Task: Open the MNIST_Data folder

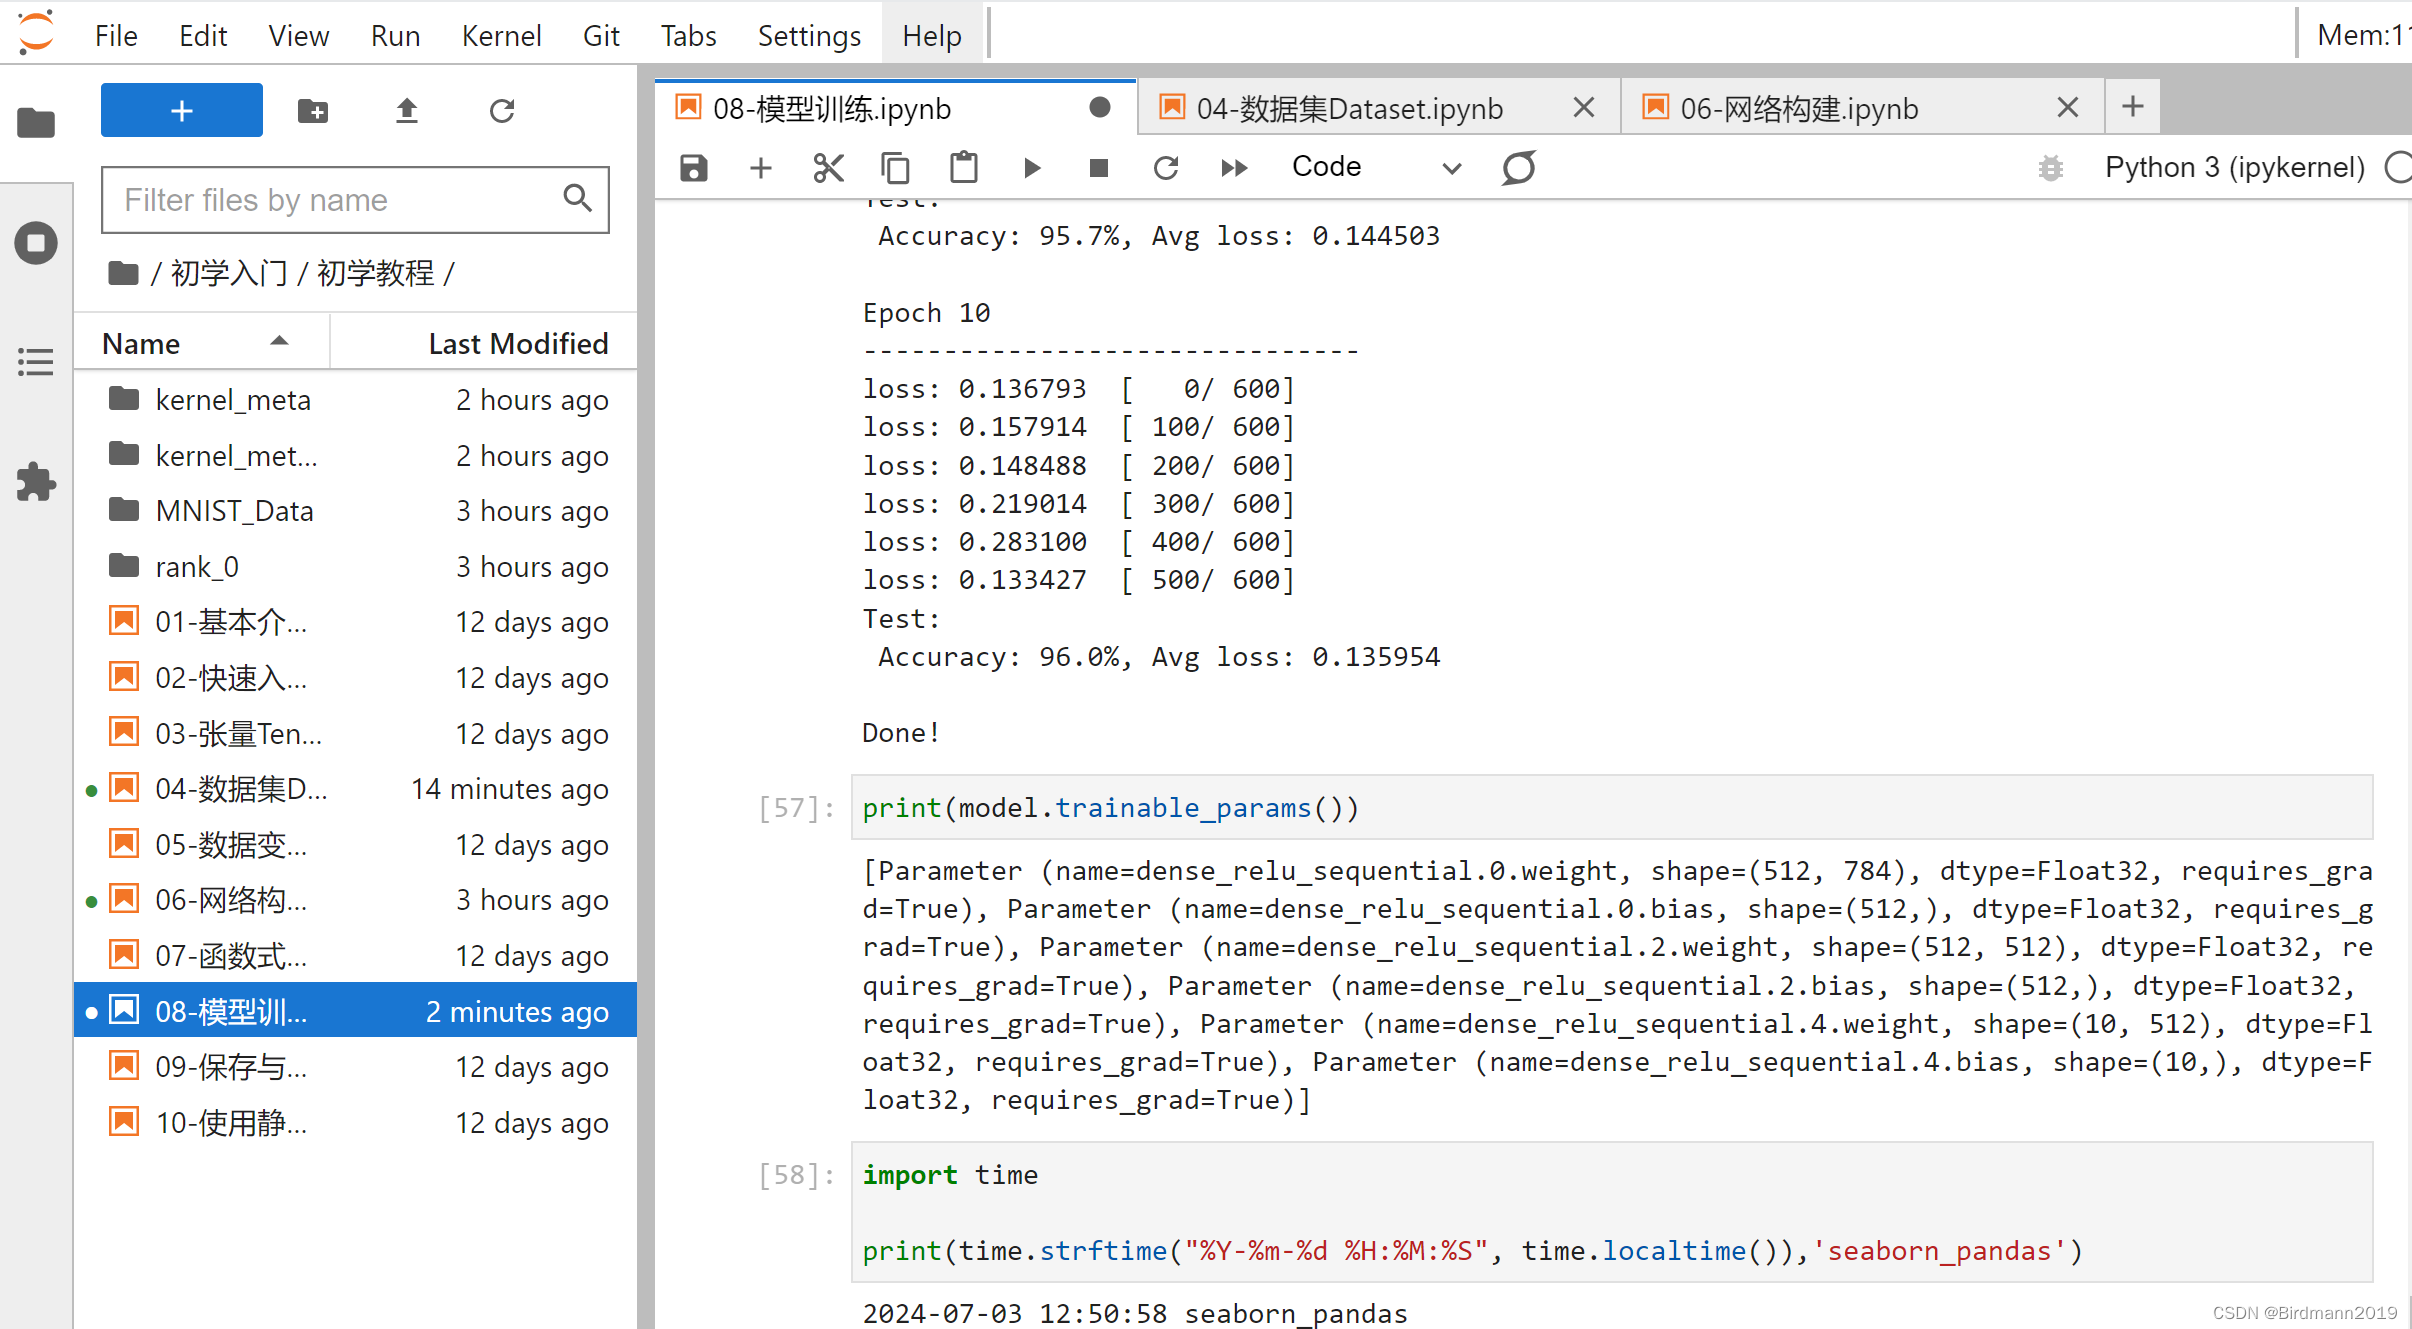Action: click(236, 511)
